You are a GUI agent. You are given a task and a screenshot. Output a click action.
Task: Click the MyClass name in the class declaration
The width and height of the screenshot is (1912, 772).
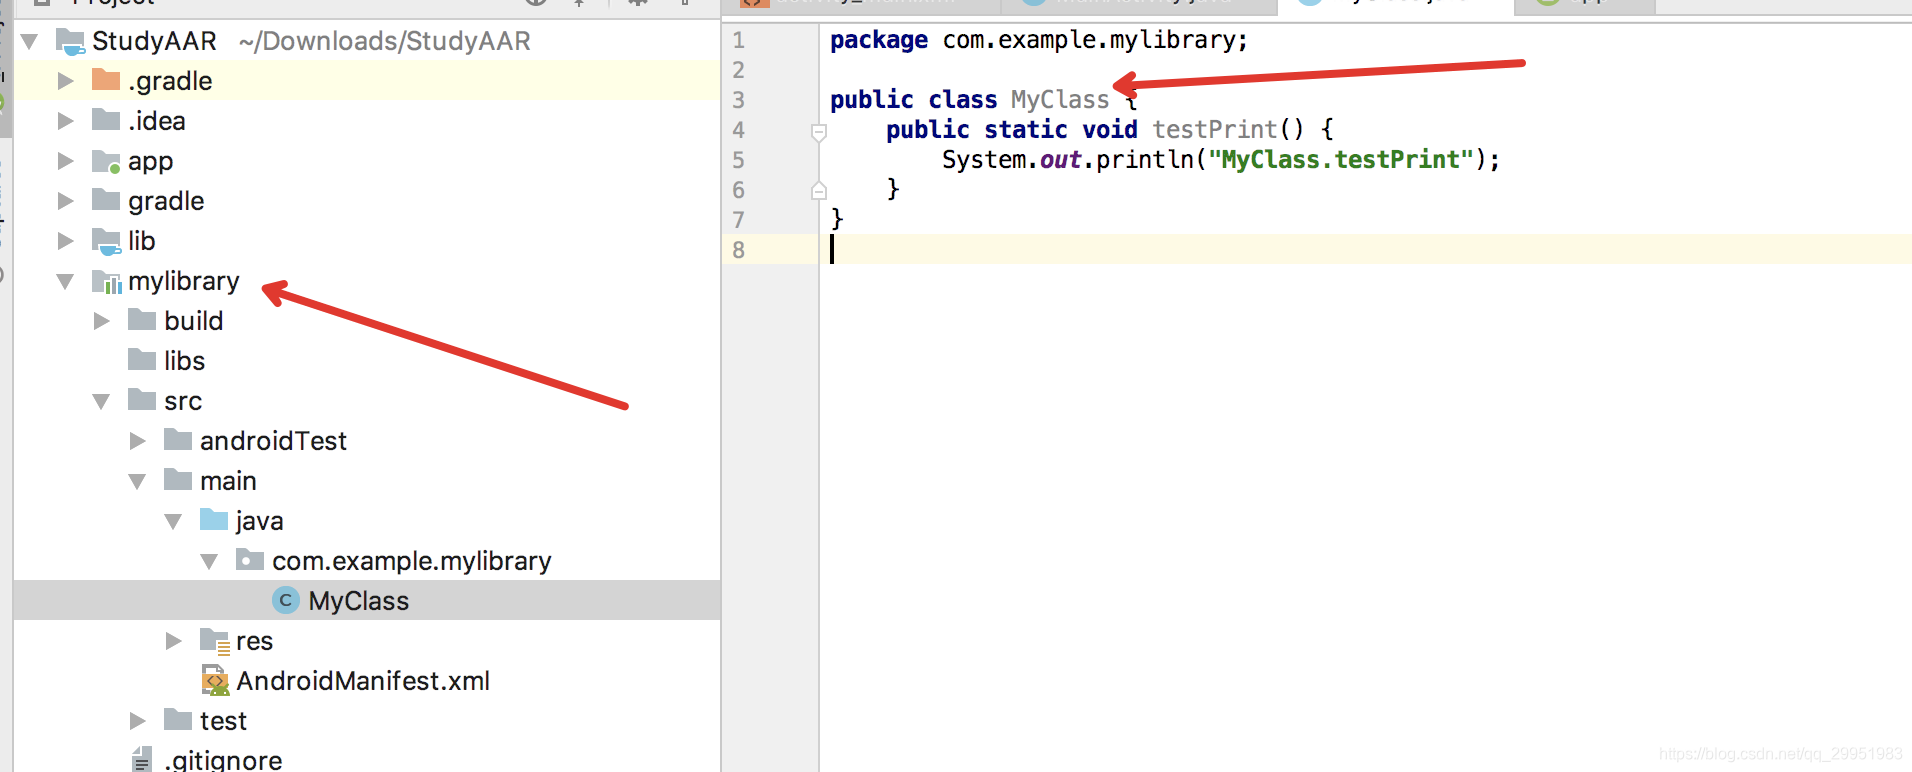point(1060,100)
